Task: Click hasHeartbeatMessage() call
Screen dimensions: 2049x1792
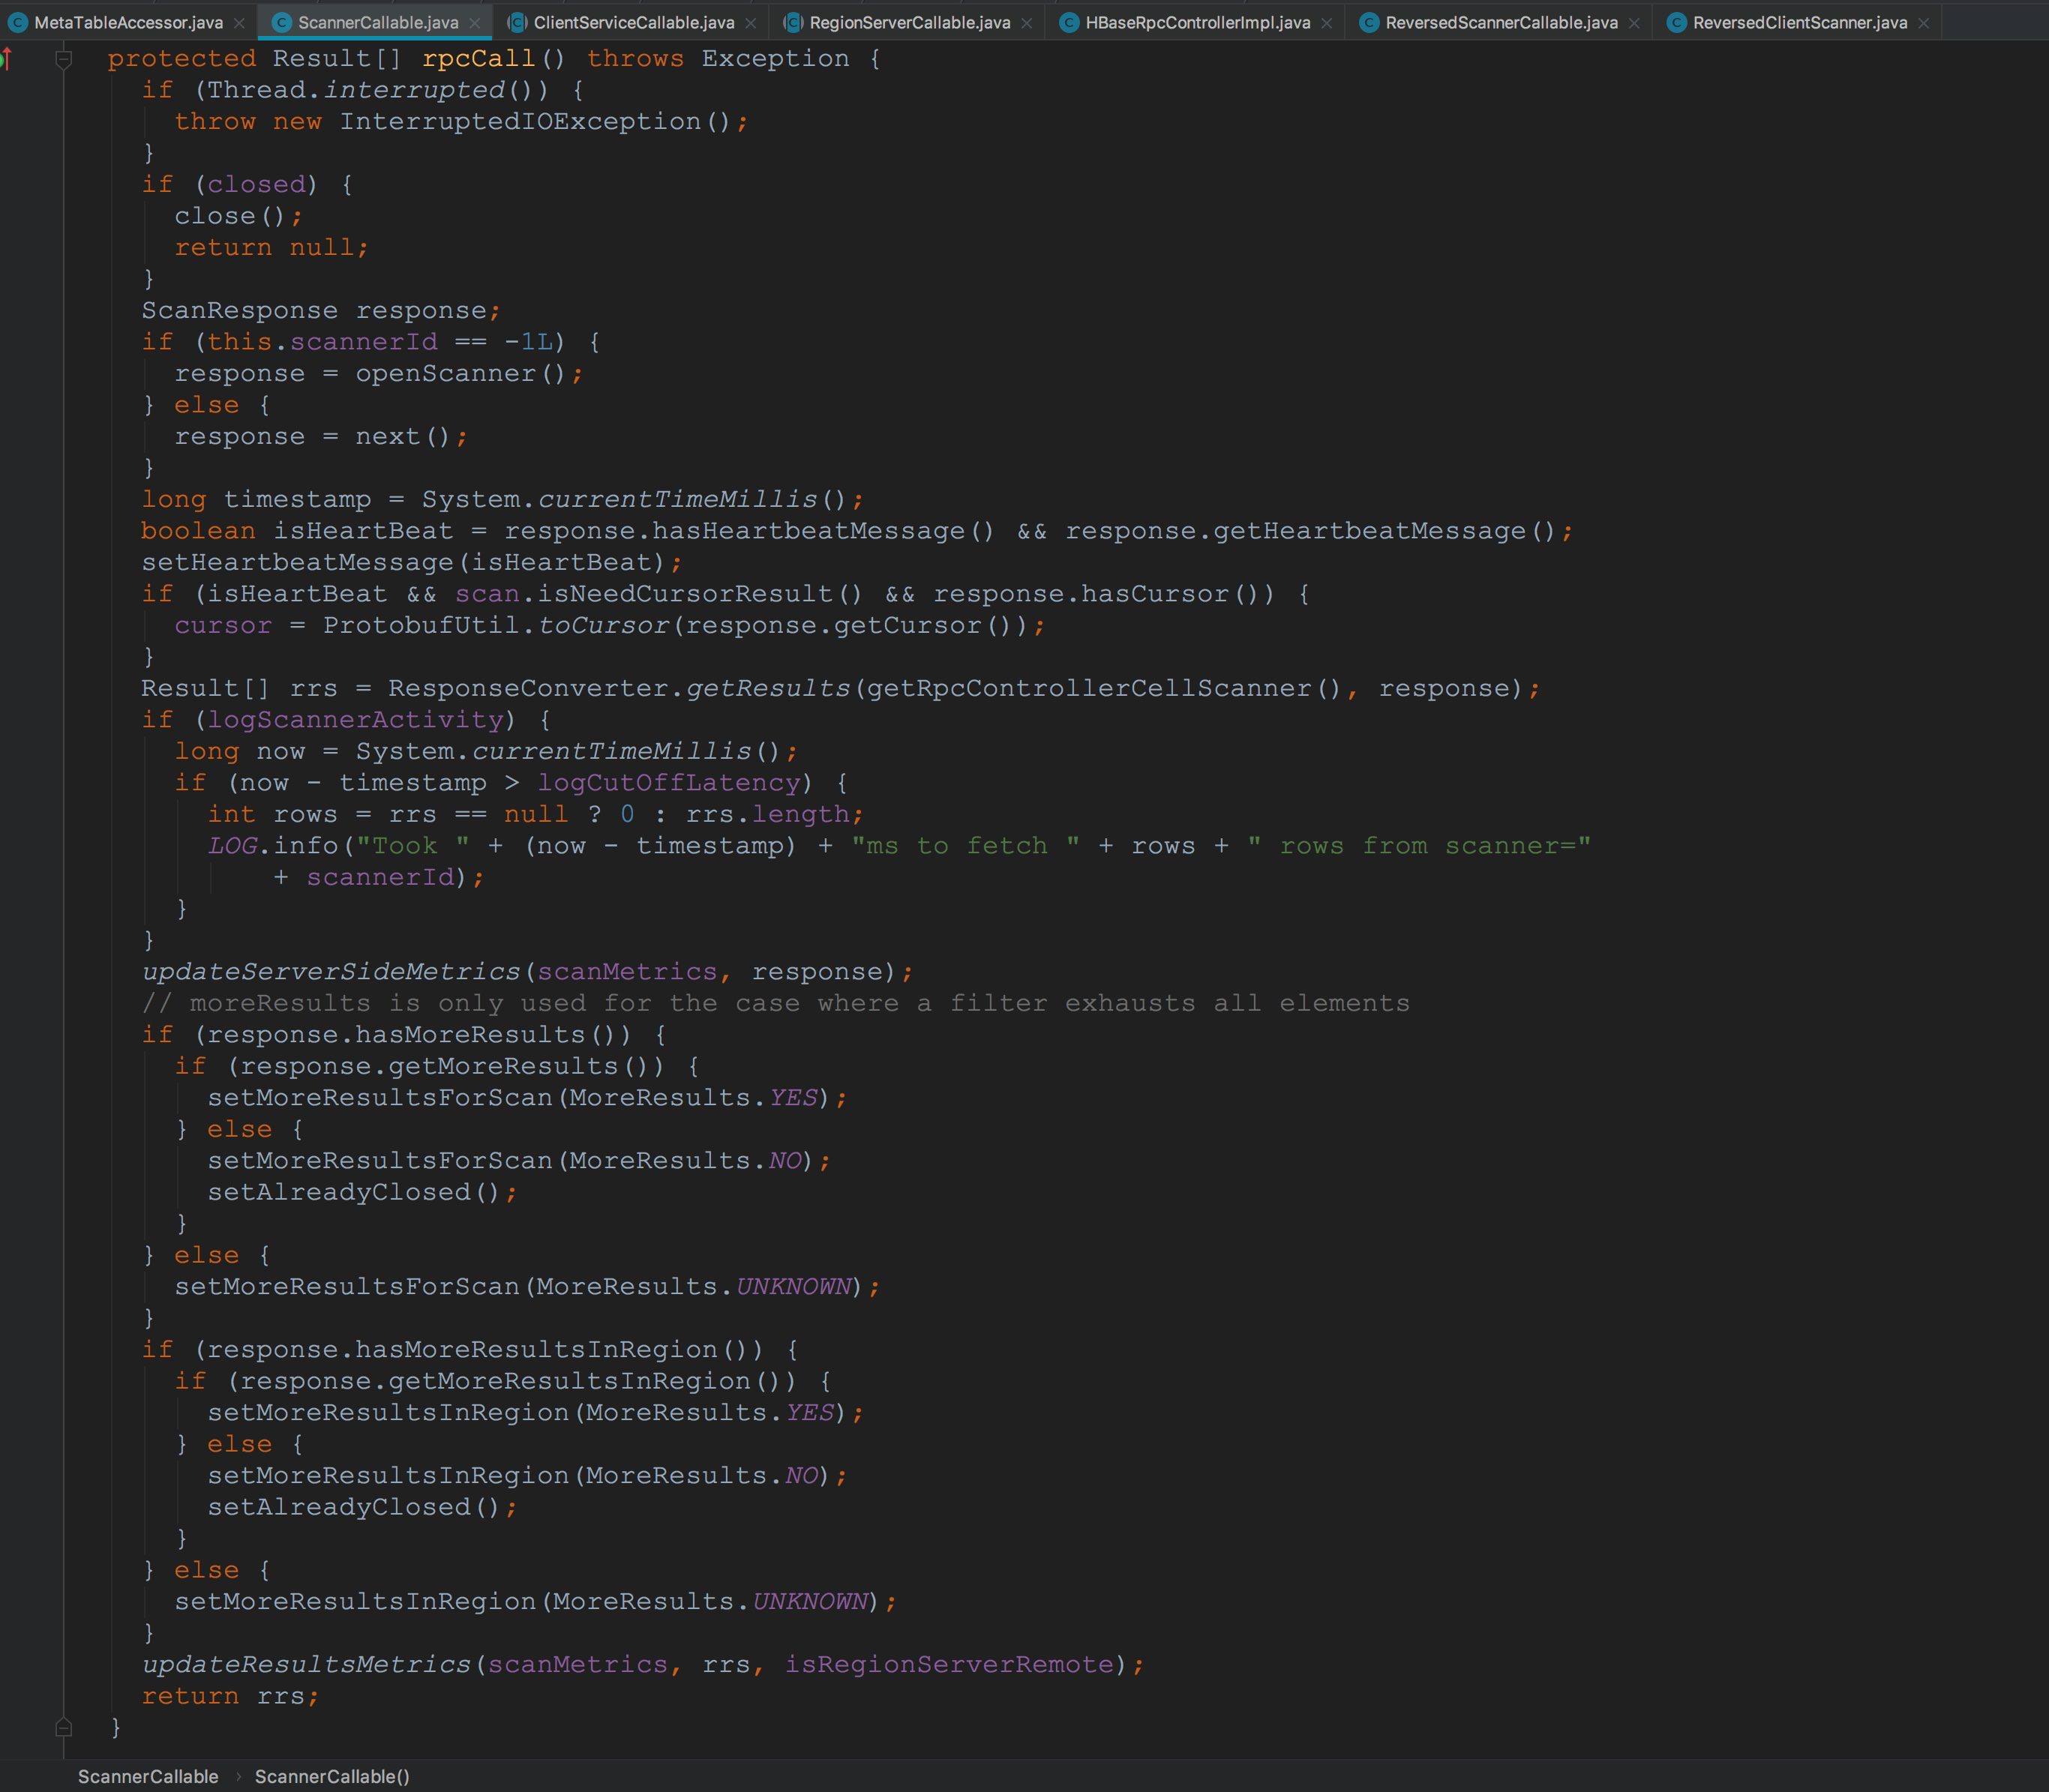Action: click(823, 531)
